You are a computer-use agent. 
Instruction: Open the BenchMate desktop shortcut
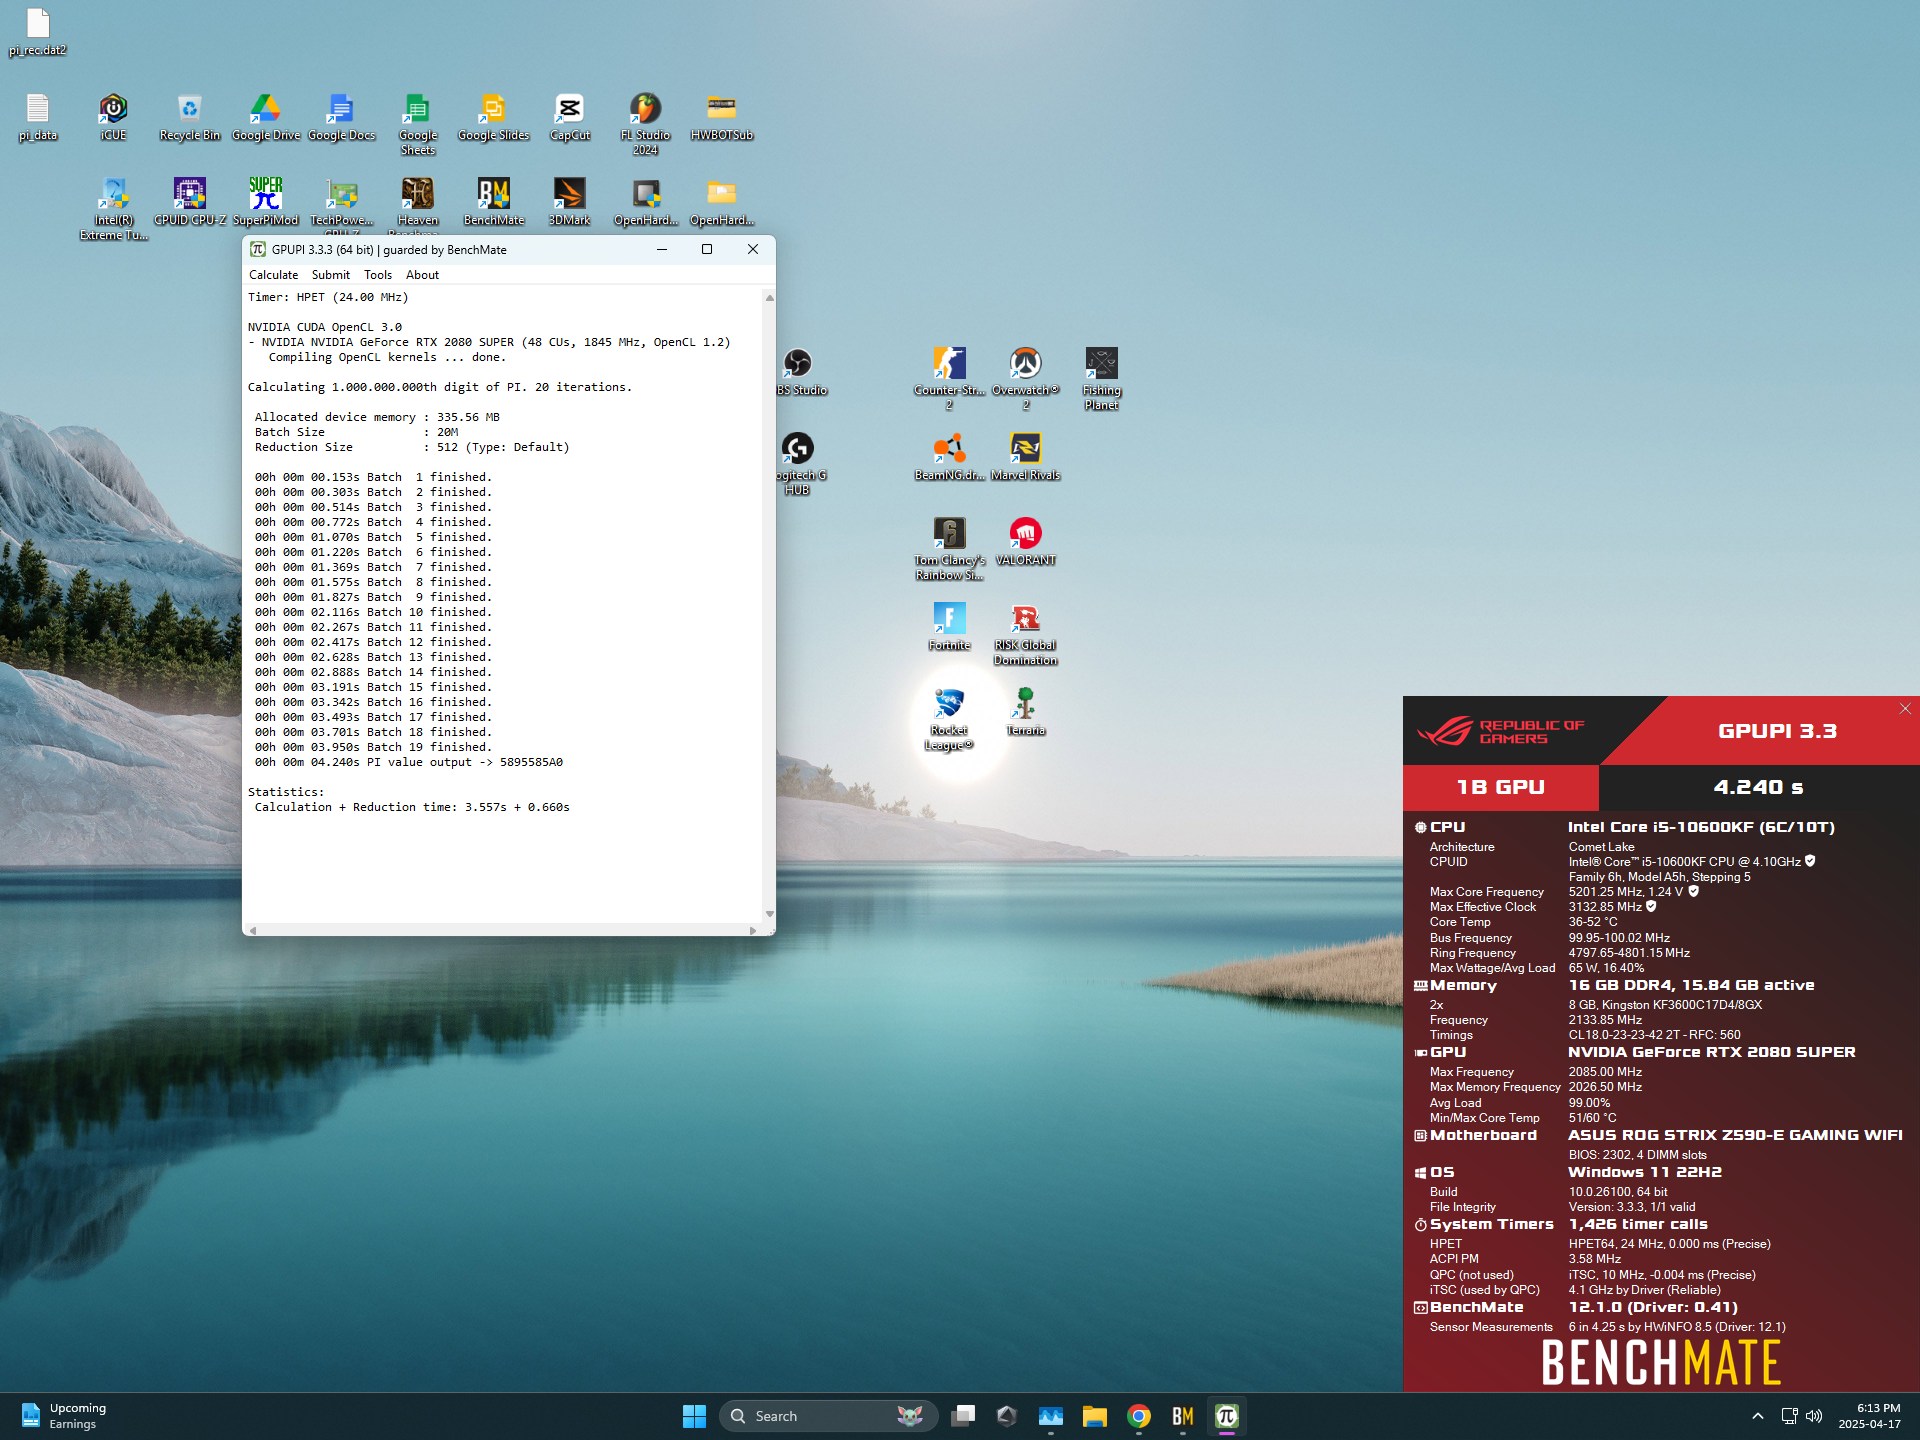[x=493, y=202]
